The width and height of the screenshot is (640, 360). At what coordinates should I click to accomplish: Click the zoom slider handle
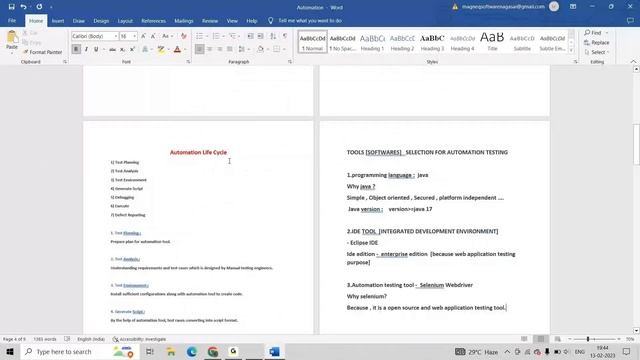point(588,339)
